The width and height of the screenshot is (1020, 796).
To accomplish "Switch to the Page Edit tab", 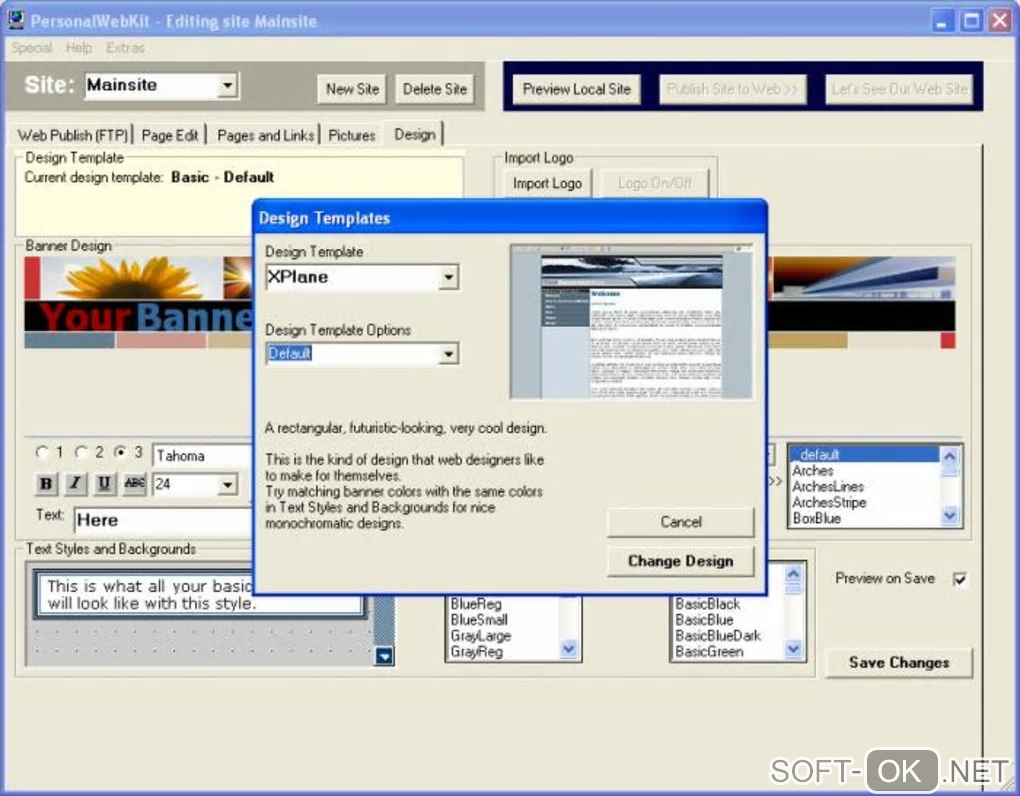I will click(x=170, y=135).
